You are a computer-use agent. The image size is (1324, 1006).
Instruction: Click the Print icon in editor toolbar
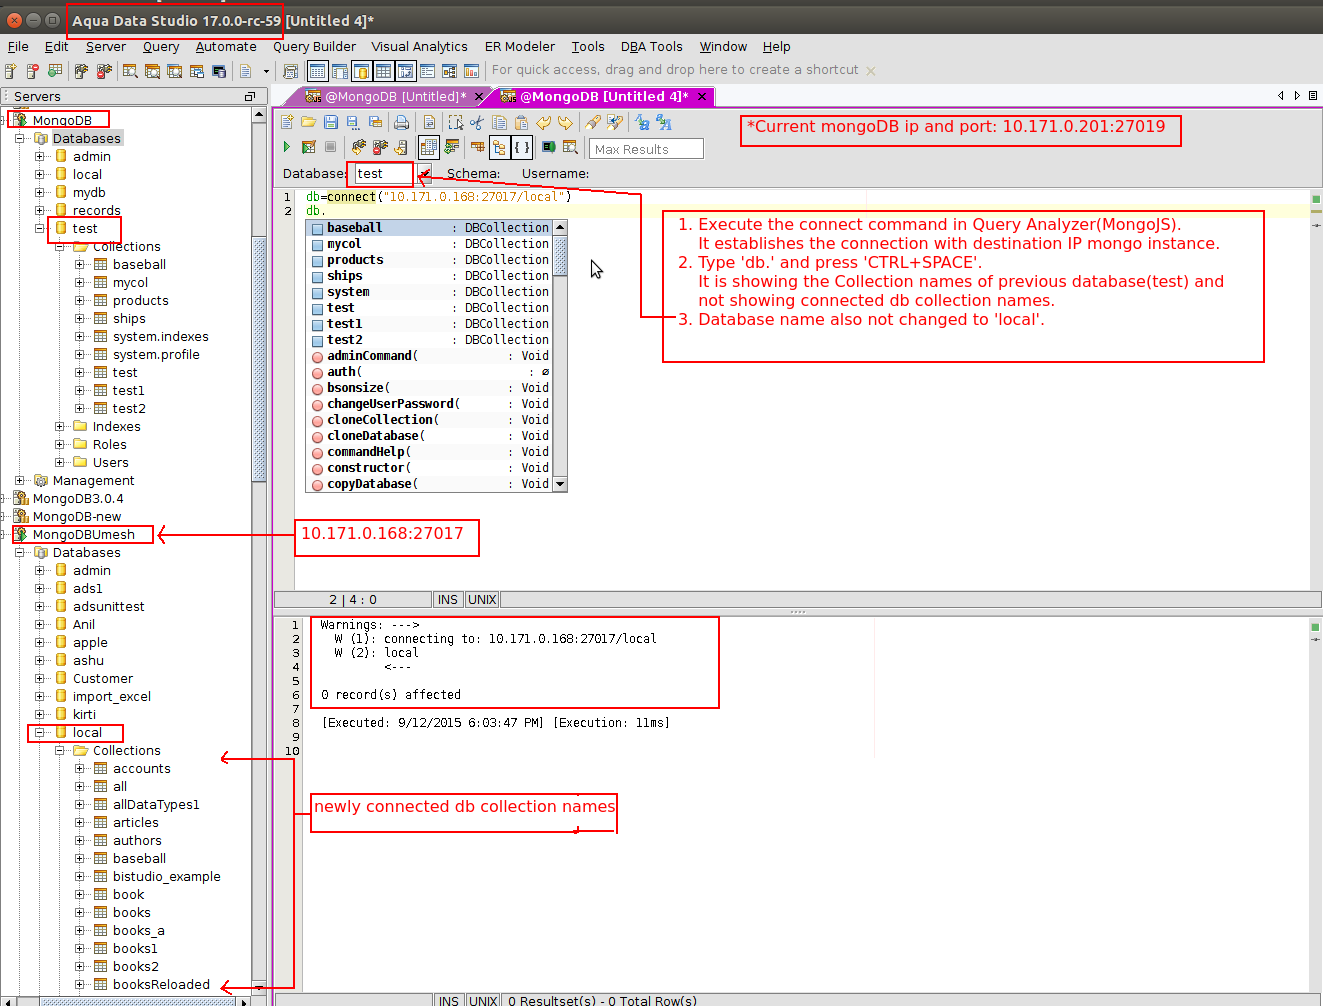[401, 122]
